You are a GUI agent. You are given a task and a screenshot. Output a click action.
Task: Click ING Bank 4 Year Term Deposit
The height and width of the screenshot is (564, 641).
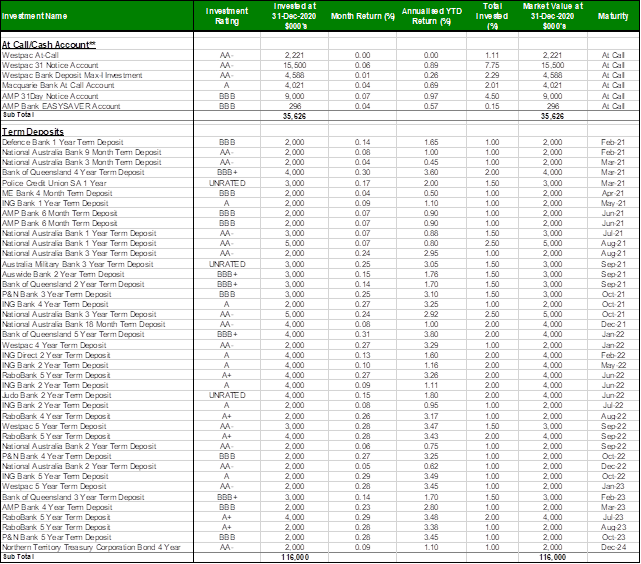coord(55,304)
